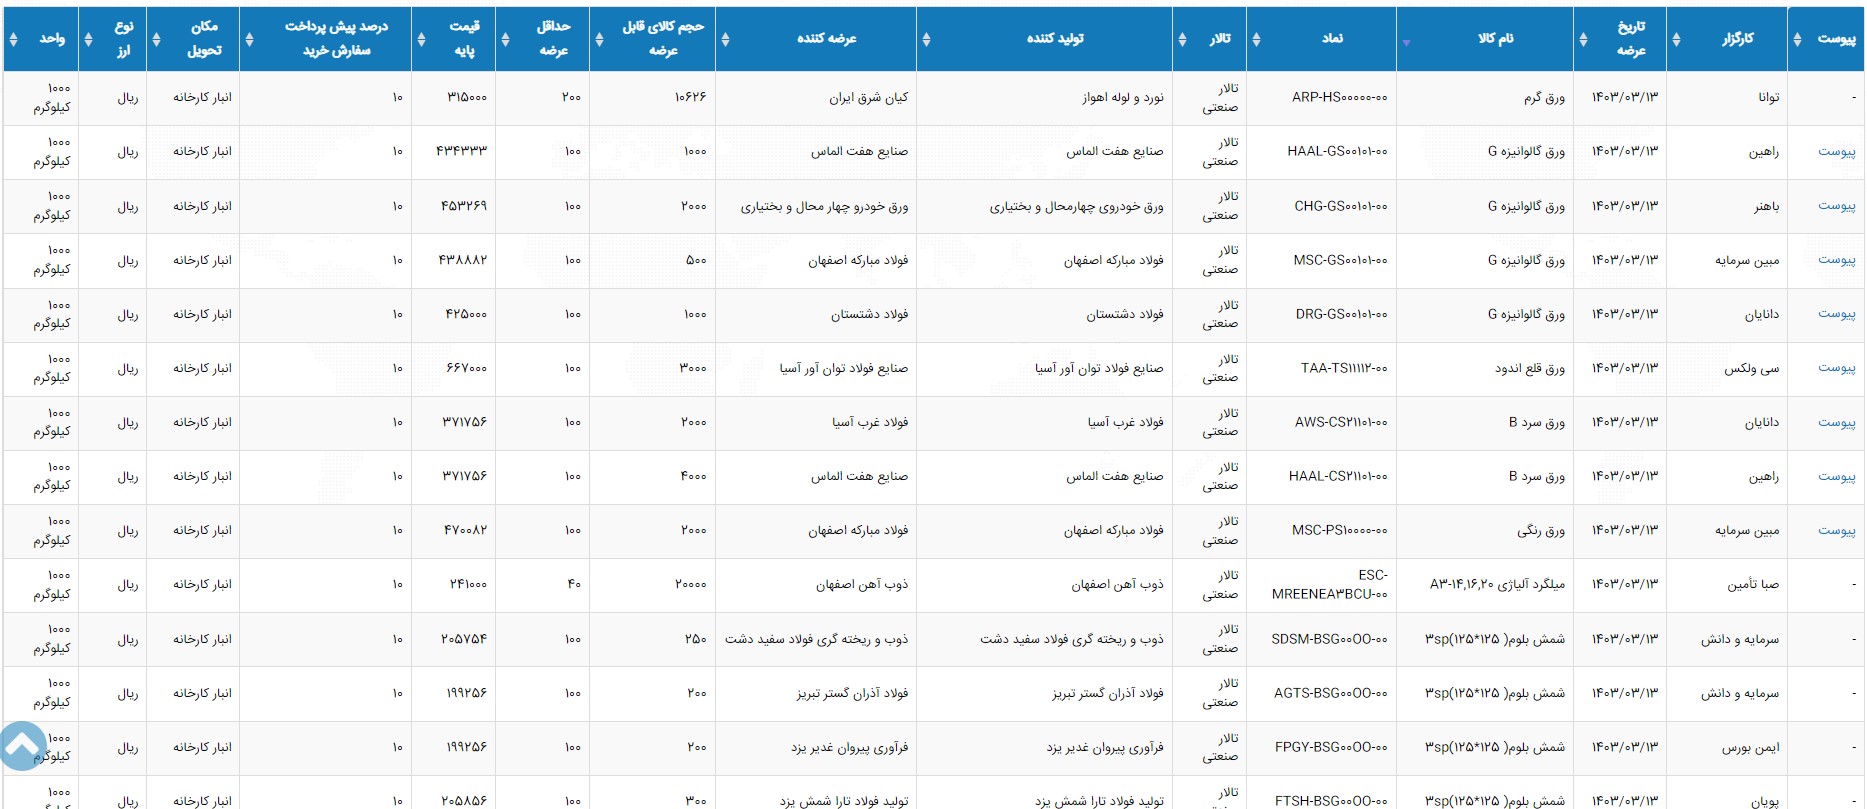The width and height of the screenshot is (1867, 809).
Task: Click product میلگرد آلیاژی A3-14,16,20
Action: [1497, 585]
